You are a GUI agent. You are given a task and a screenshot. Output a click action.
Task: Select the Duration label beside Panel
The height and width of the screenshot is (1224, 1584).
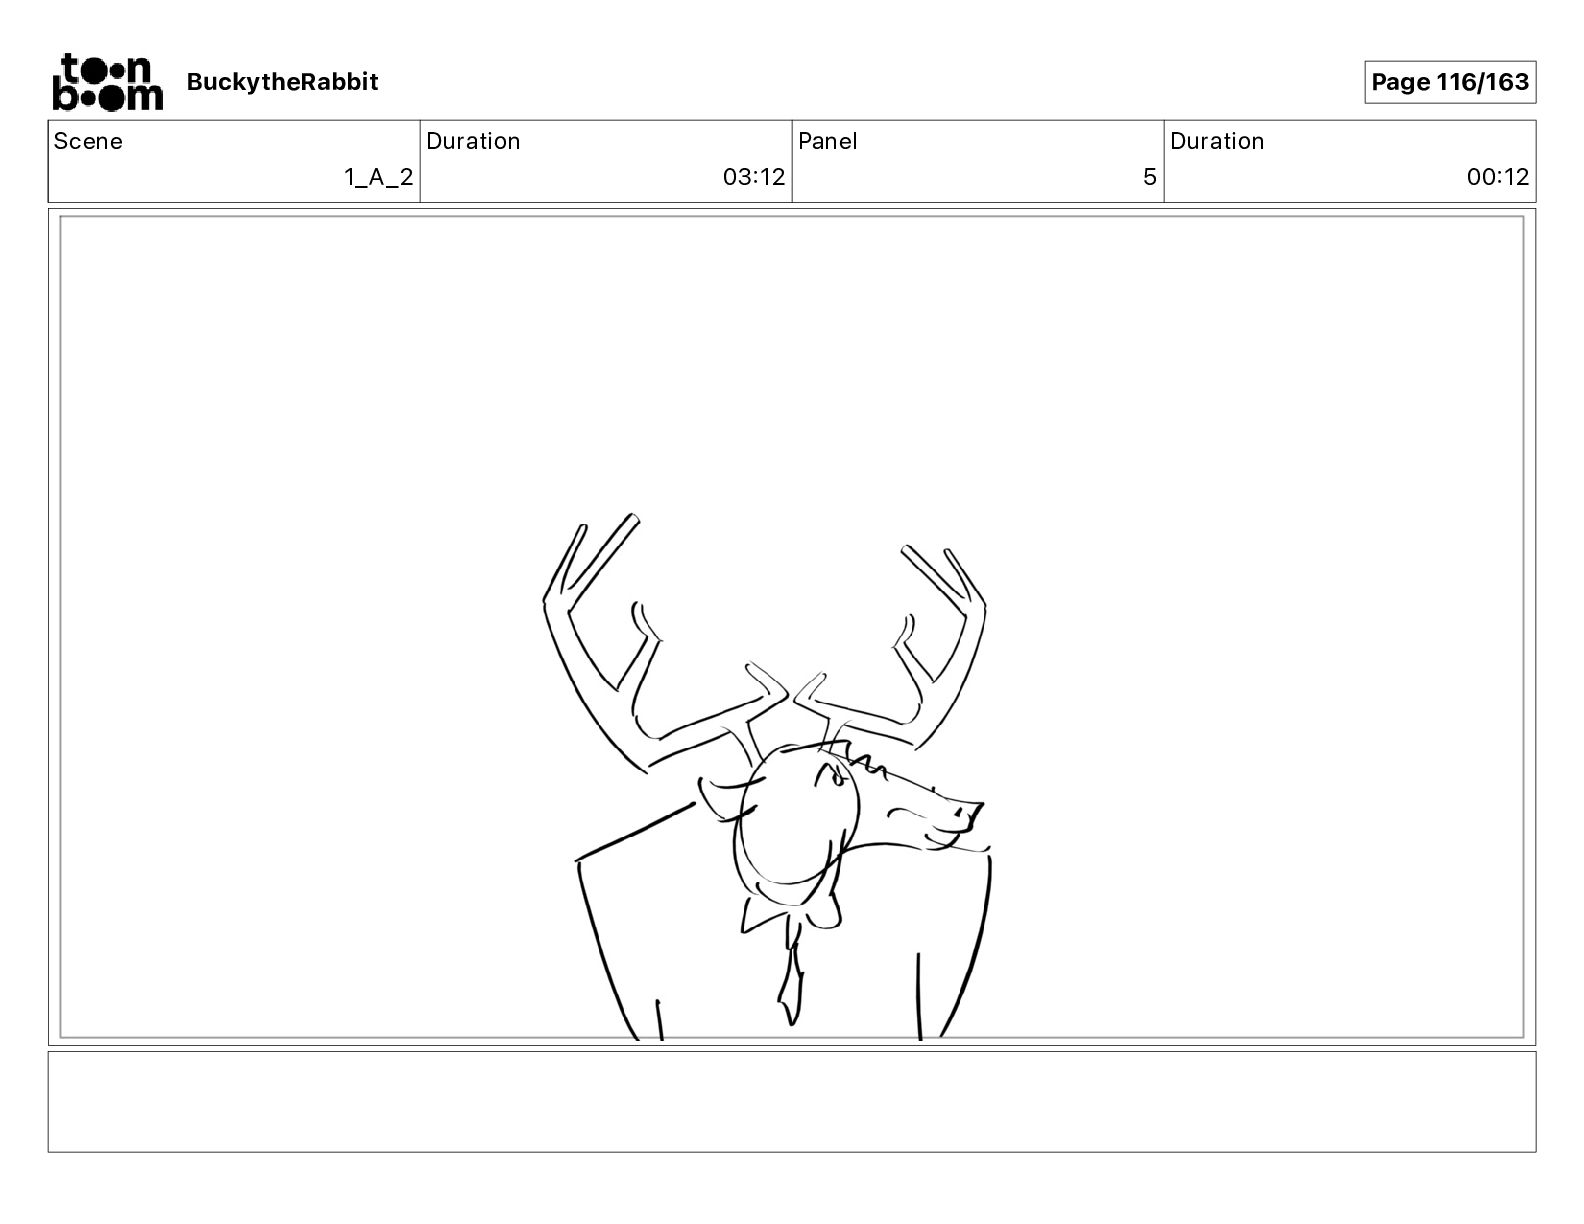pyautogui.click(x=1217, y=141)
